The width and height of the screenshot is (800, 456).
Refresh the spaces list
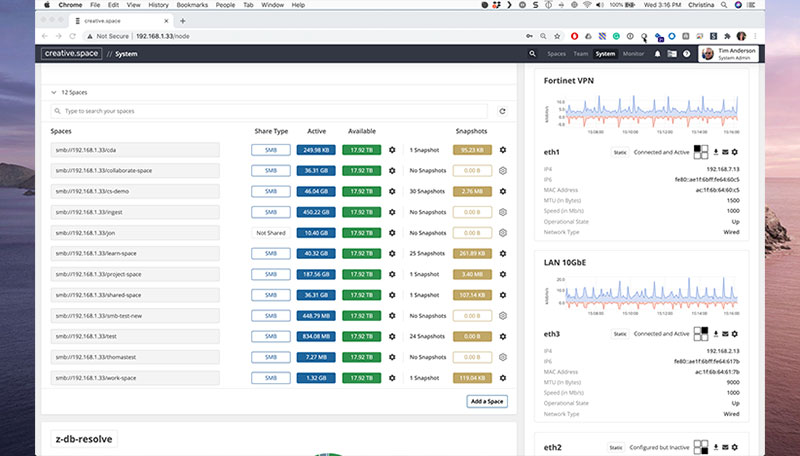click(x=502, y=112)
